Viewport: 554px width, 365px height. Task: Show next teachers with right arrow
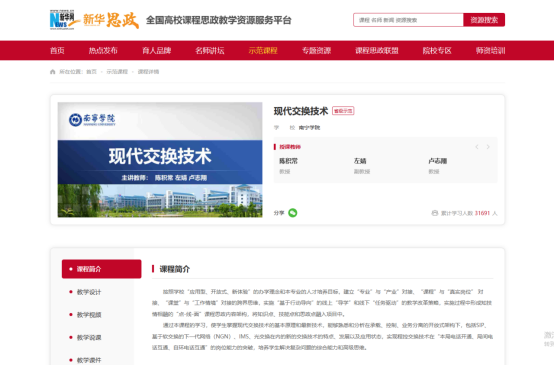coord(488,147)
